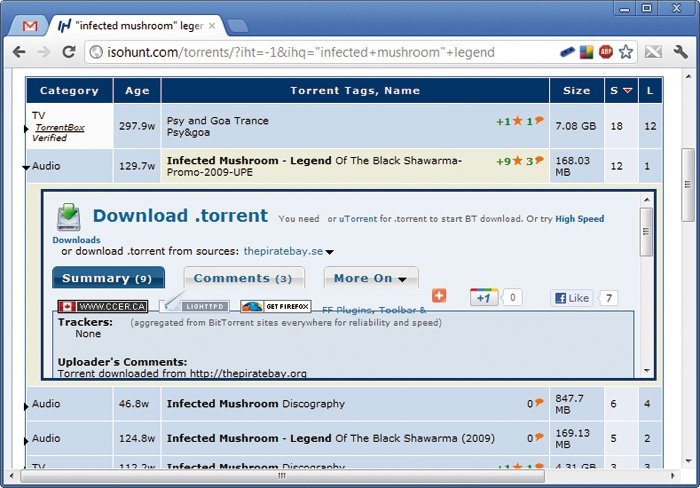Open the Chrome wrench menu
The height and width of the screenshot is (488, 700).
tap(680, 52)
